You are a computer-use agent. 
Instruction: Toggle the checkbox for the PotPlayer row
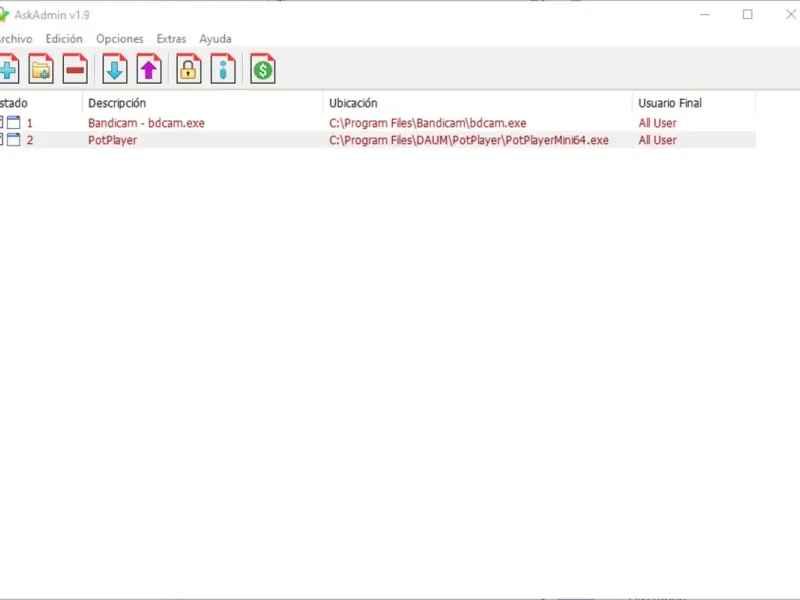(1, 140)
